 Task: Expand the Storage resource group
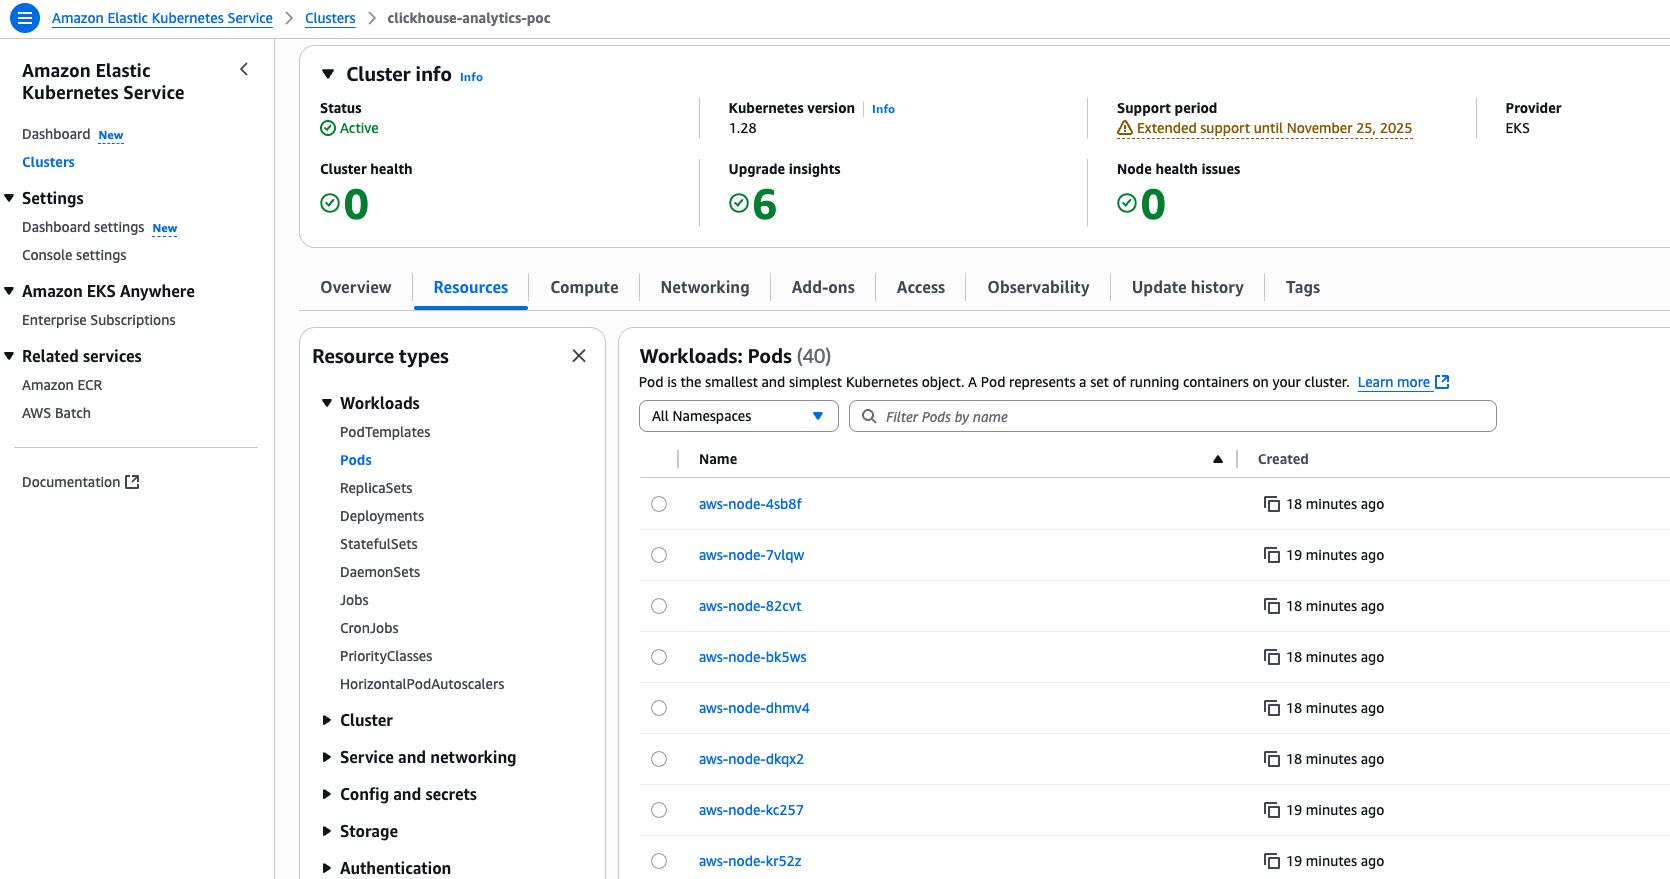click(x=326, y=831)
